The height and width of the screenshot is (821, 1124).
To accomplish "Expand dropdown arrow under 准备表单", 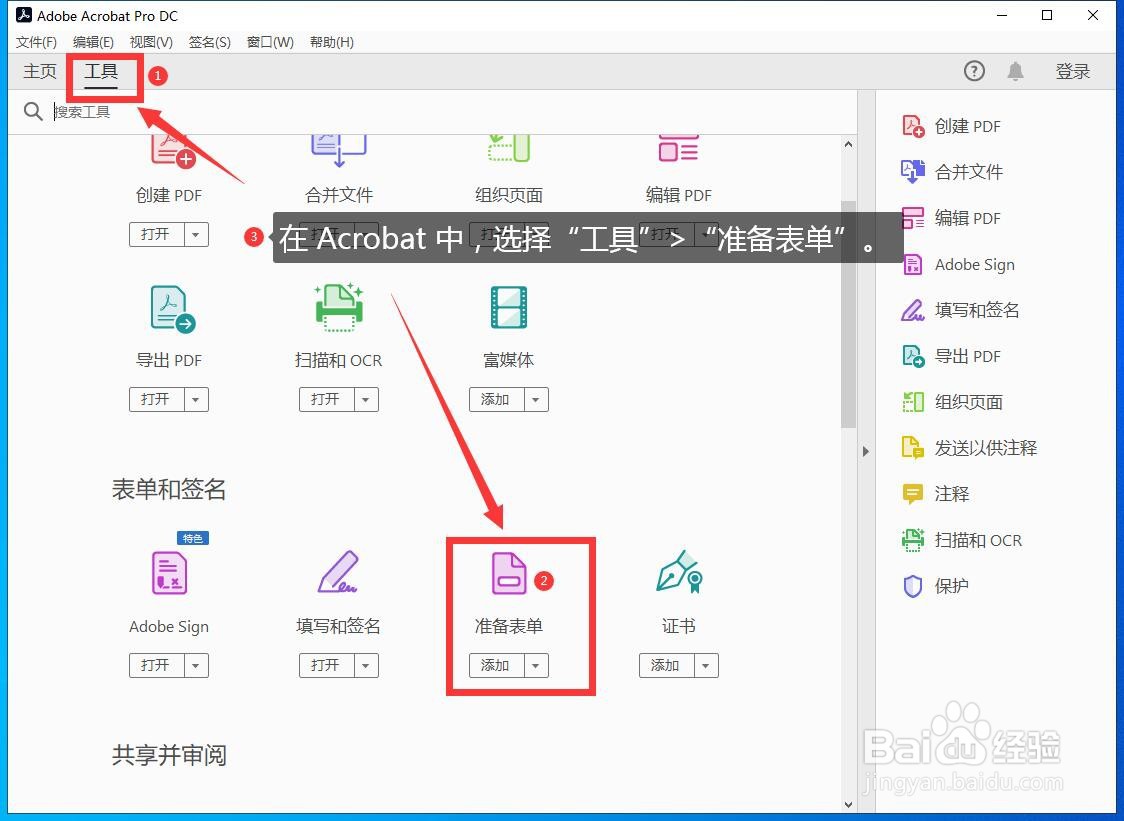I will pyautogui.click(x=535, y=665).
